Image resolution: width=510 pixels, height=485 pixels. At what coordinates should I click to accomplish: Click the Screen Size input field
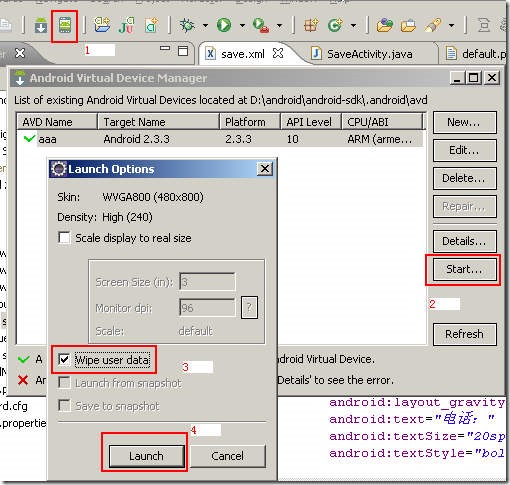207,282
